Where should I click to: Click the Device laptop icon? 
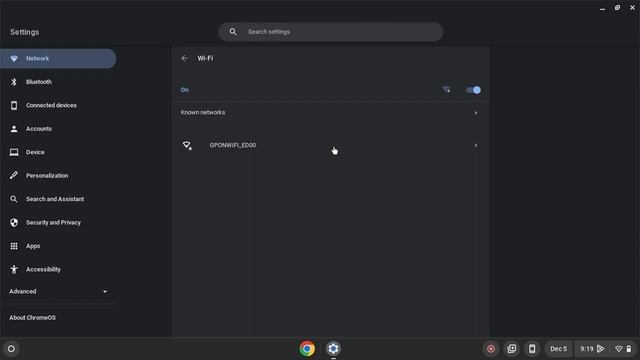point(14,152)
